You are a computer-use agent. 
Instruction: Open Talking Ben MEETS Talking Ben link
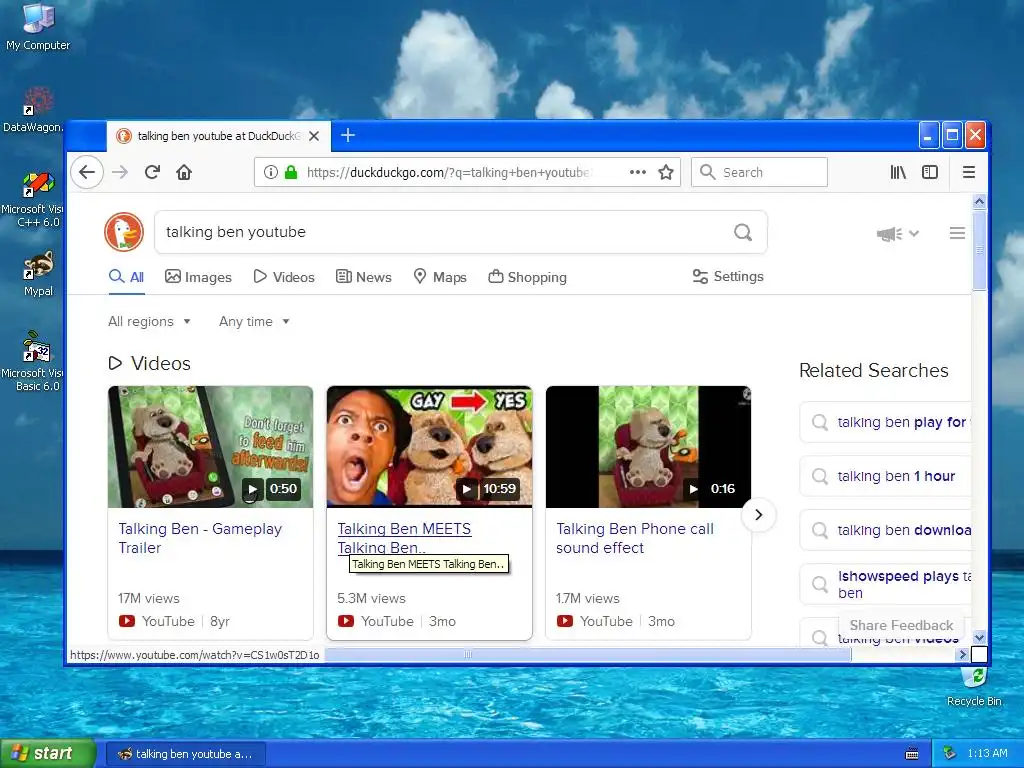tap(404, 538)
